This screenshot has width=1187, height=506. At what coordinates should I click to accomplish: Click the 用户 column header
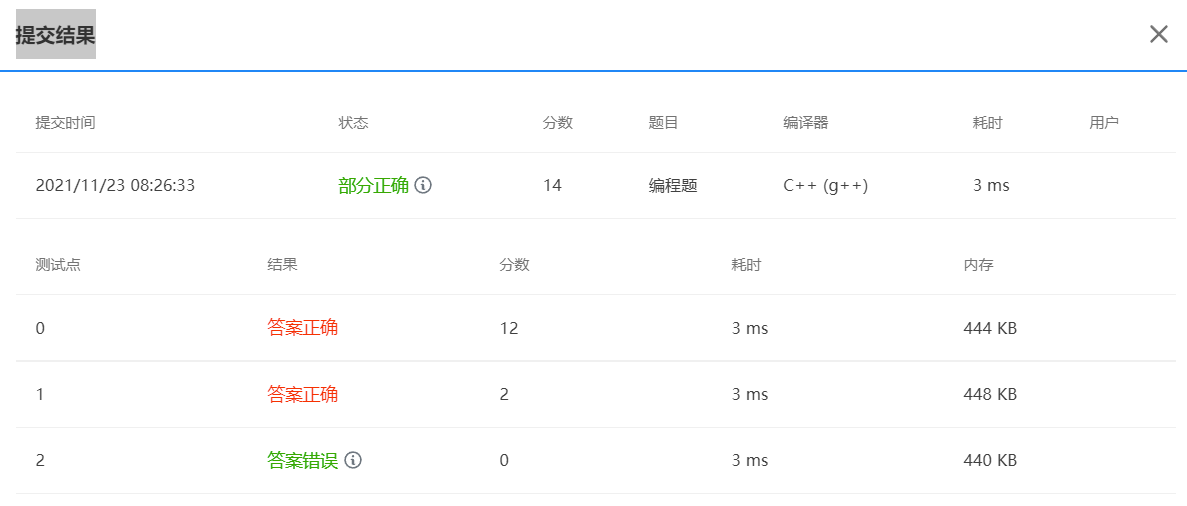(x=1104, y=123)
